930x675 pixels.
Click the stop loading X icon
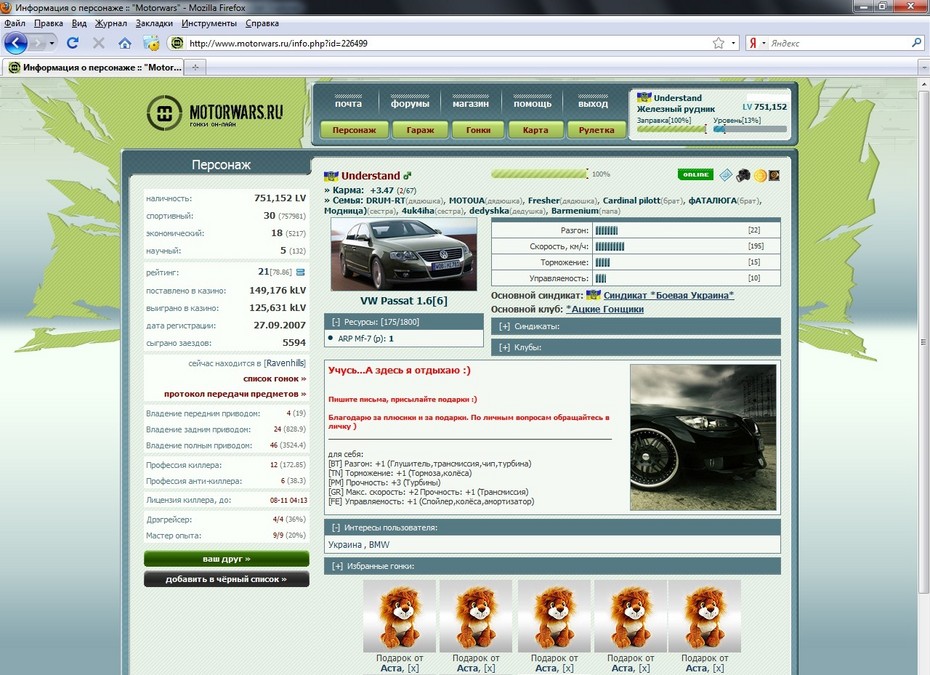coord(98,43)
